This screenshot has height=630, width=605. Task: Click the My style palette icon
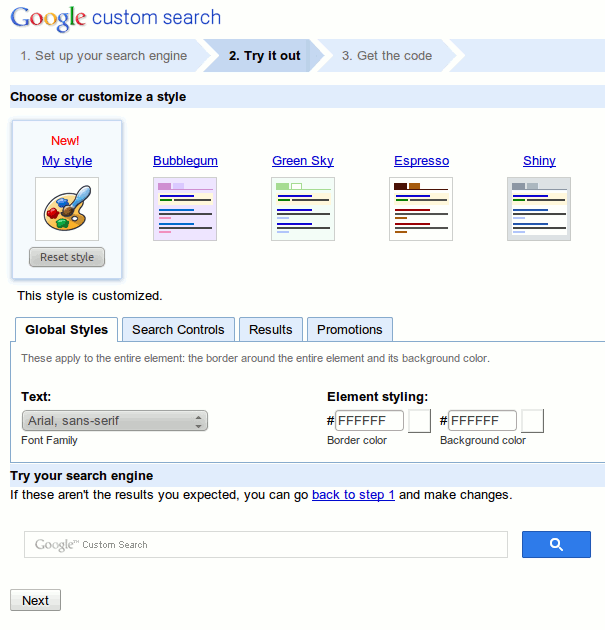[x=67, y=209]
